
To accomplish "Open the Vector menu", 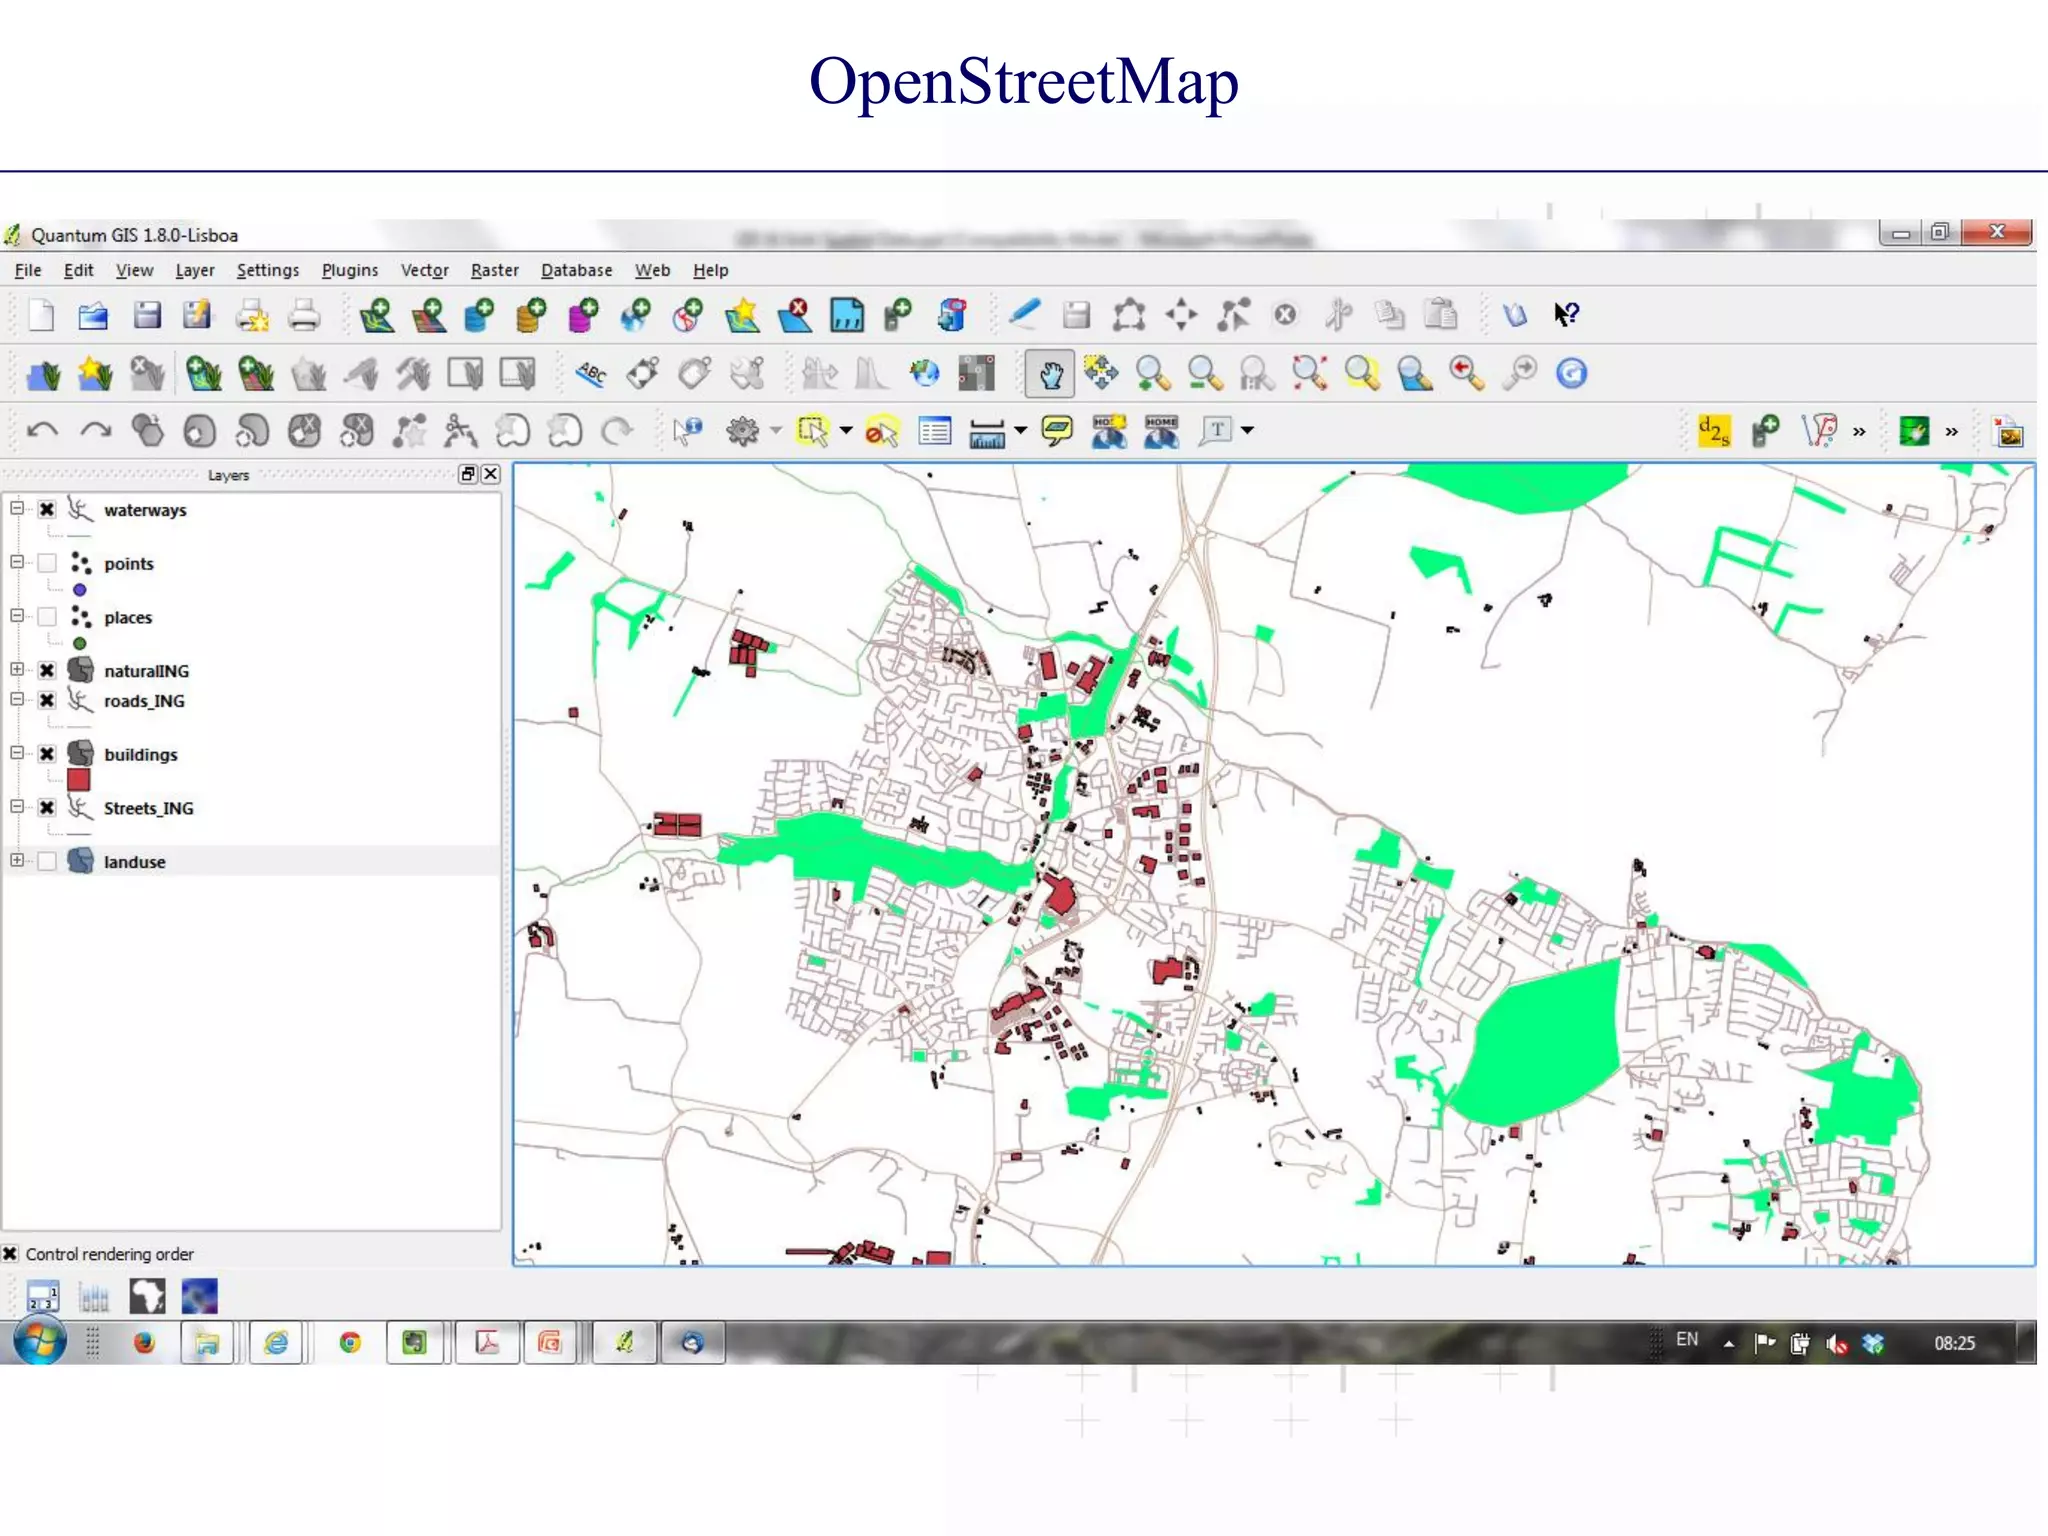I will pos(424,270).
